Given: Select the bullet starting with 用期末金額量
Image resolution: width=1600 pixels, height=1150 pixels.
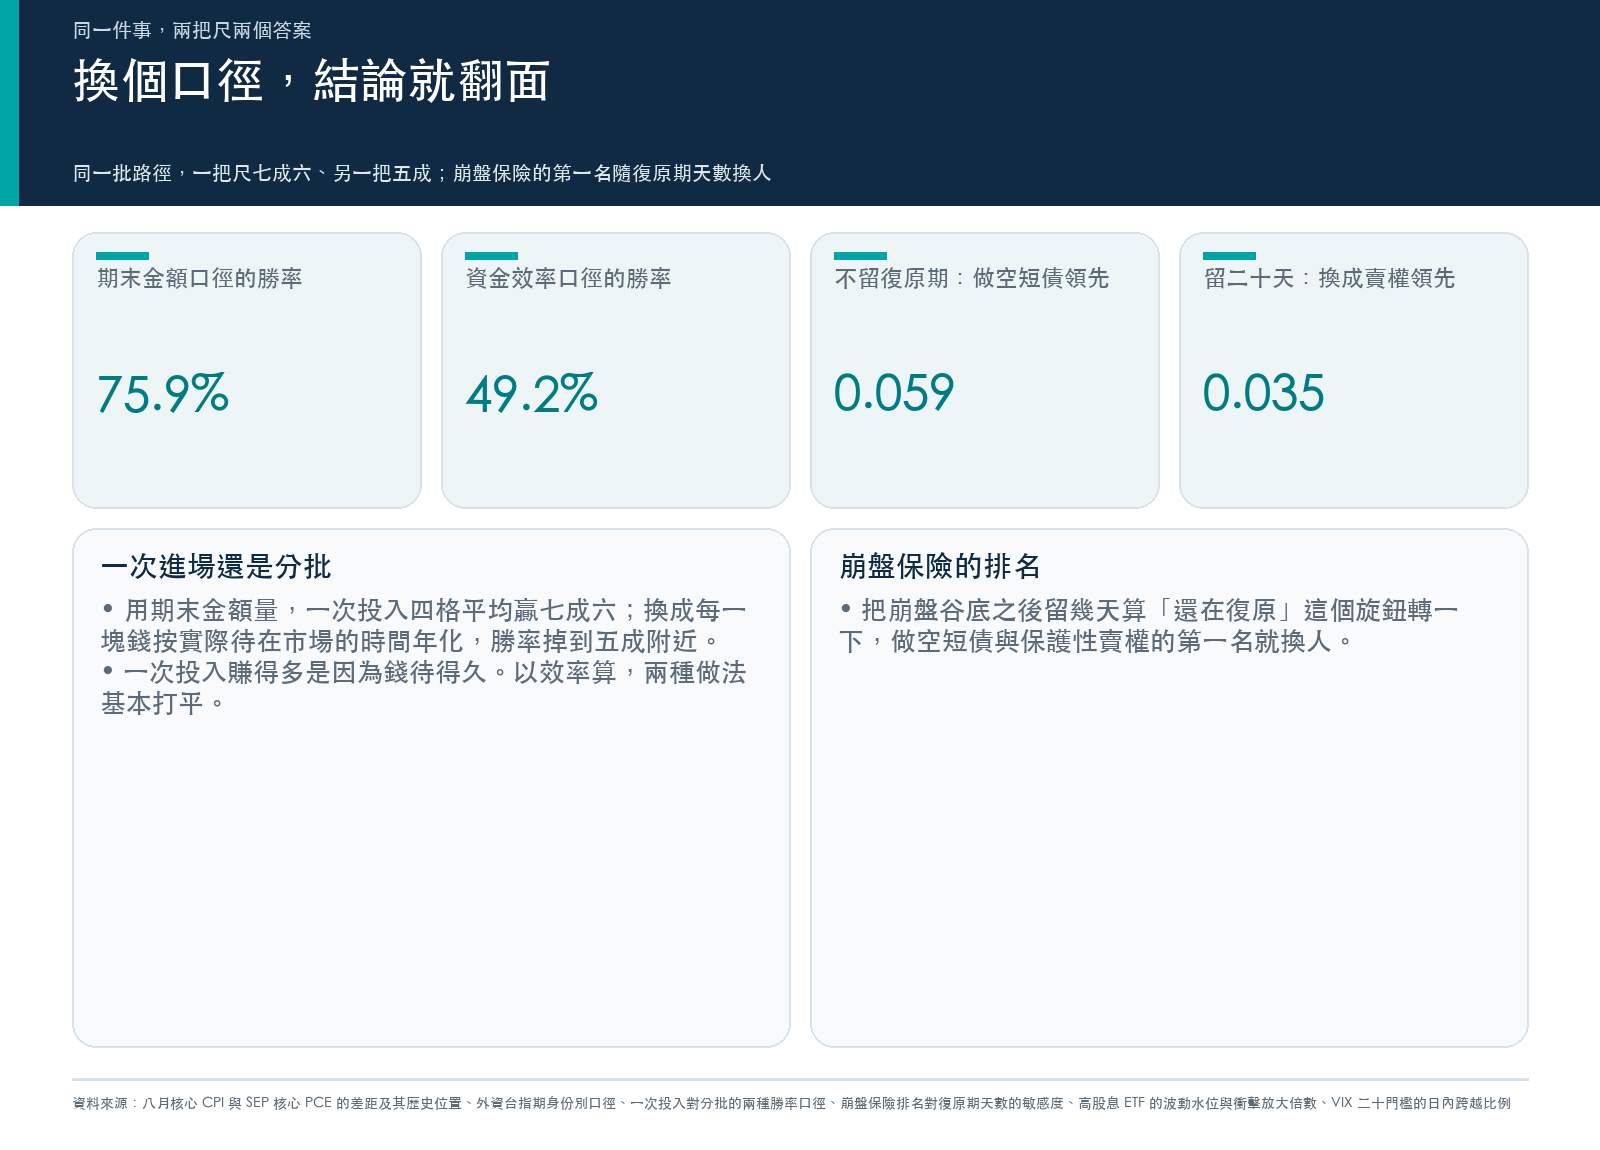Looking at the screenshot, I should click(424, 625).
